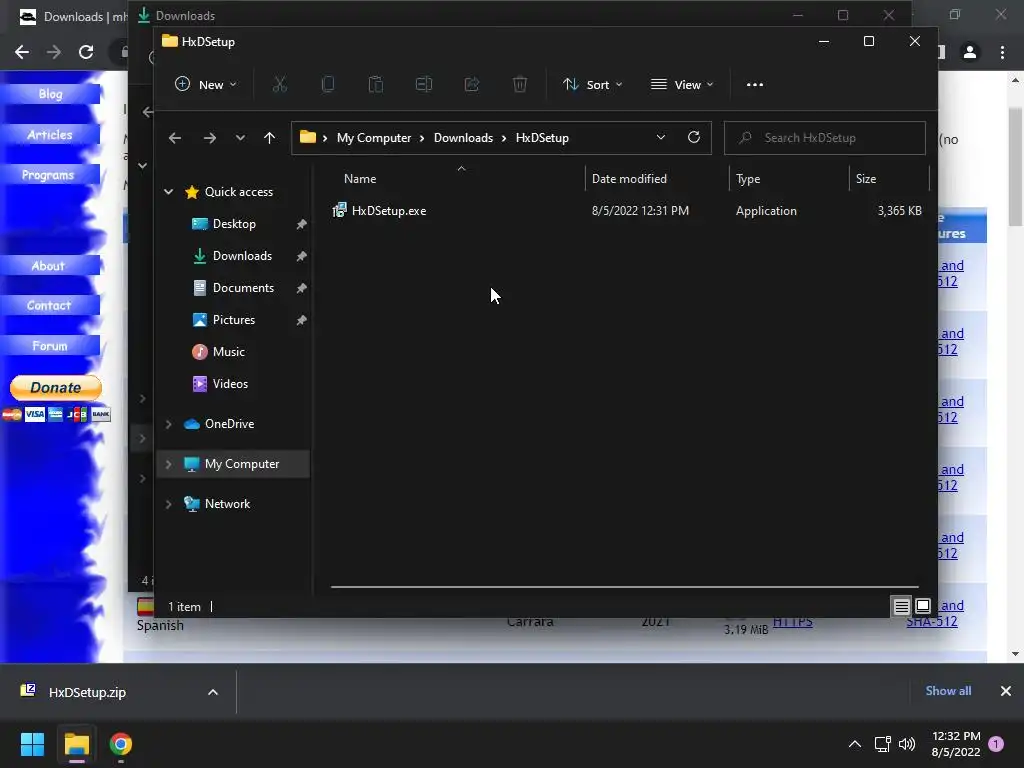Show hidden system tray icons
This screenshot has height=768, width=1024.
point(854,744)
